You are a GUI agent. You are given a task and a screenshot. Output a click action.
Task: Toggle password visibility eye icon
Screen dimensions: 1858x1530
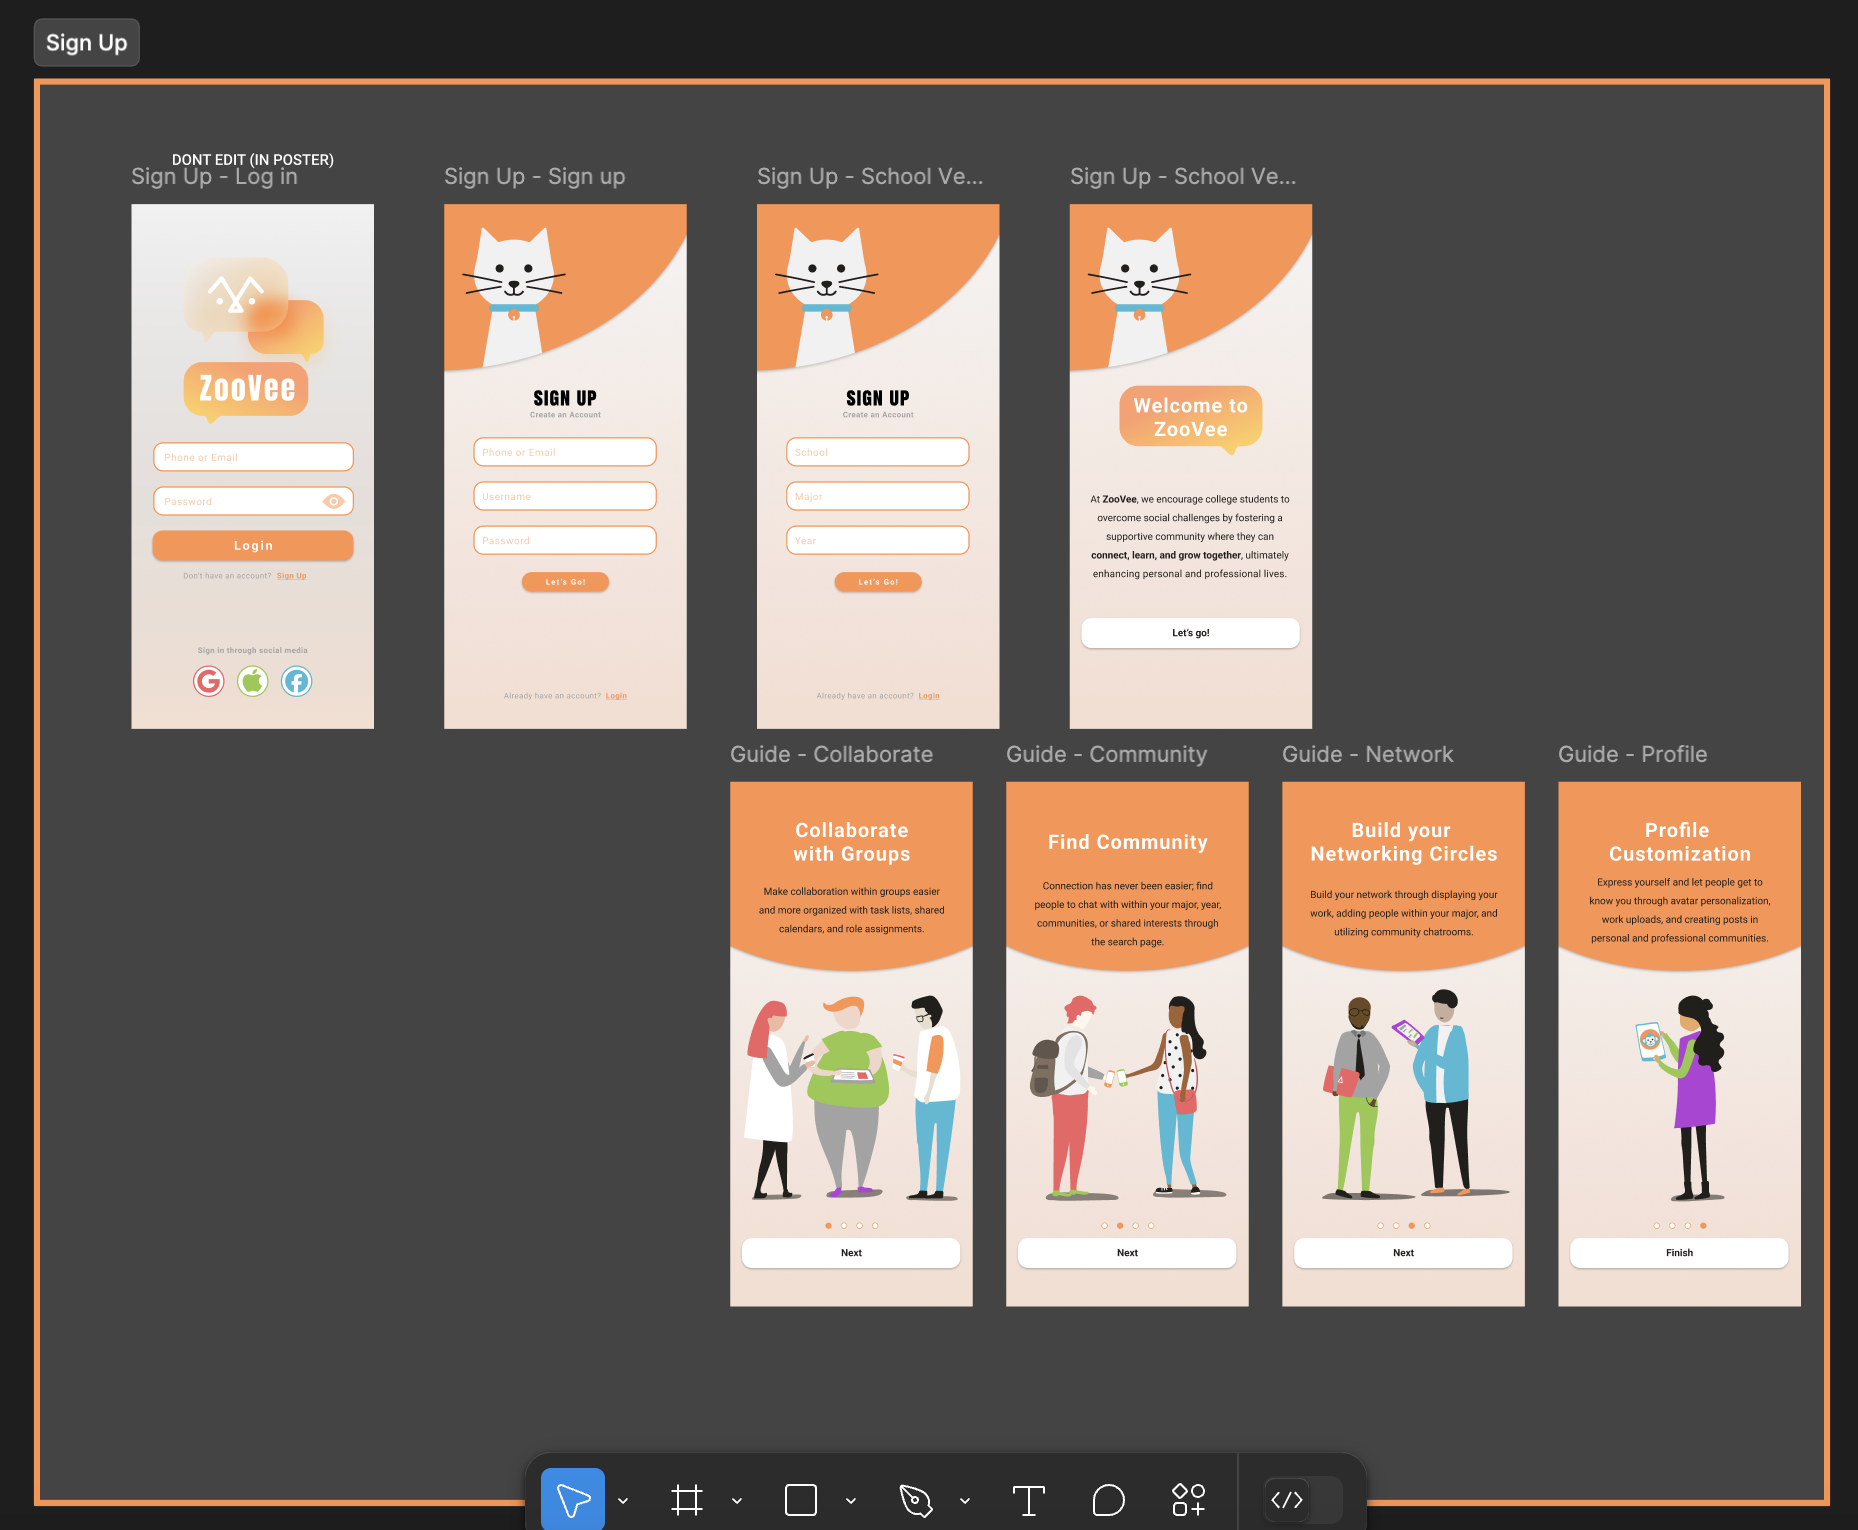pyautogui.click(x=334, y=501)
